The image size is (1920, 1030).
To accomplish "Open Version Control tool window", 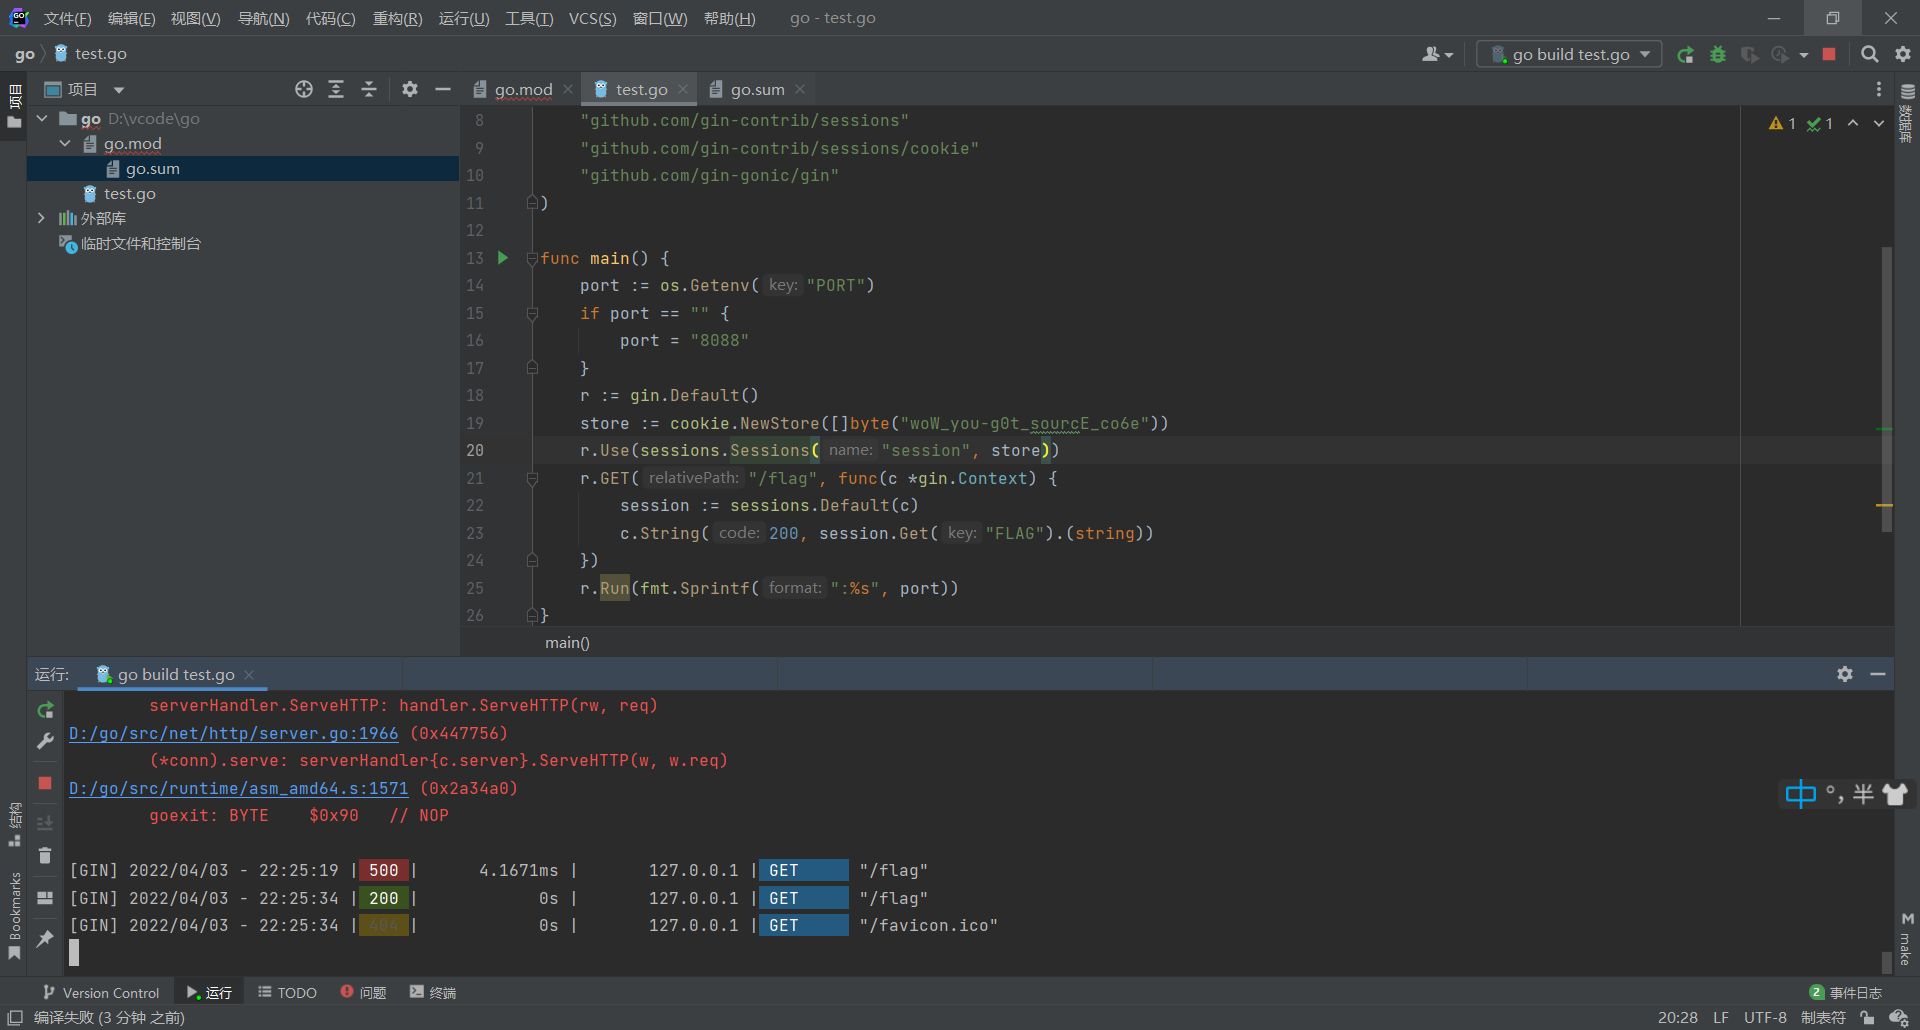I will click(101, 992).
